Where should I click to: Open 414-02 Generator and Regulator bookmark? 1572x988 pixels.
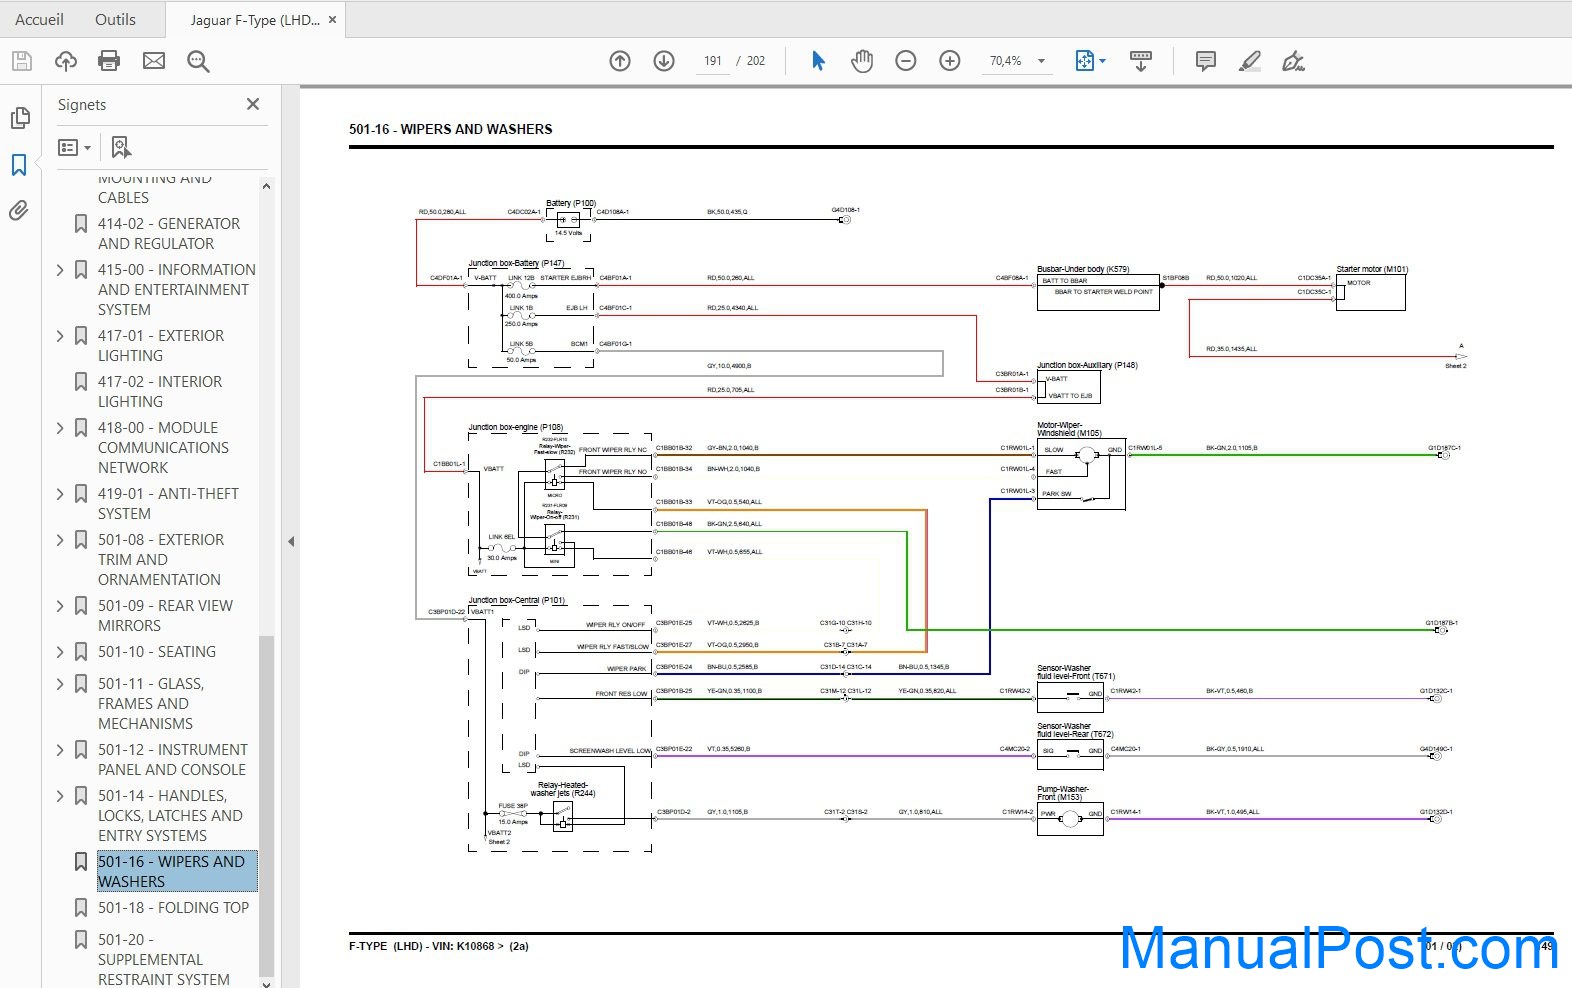pos(169,234)
